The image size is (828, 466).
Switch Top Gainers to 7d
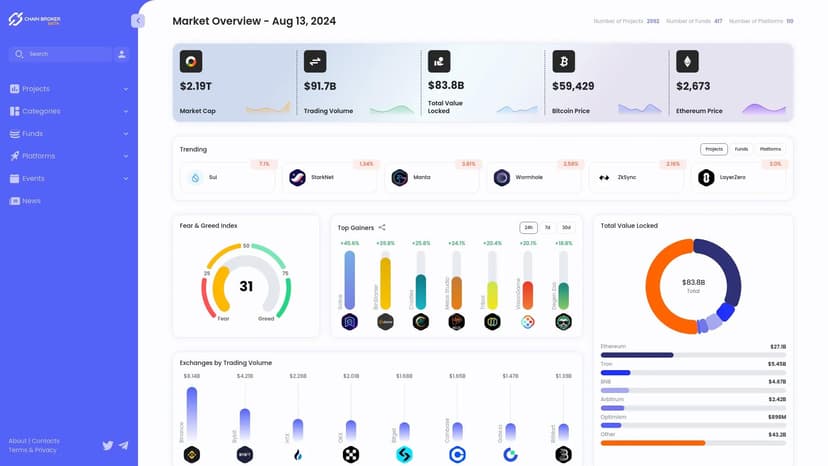click(x=547, y=228)
